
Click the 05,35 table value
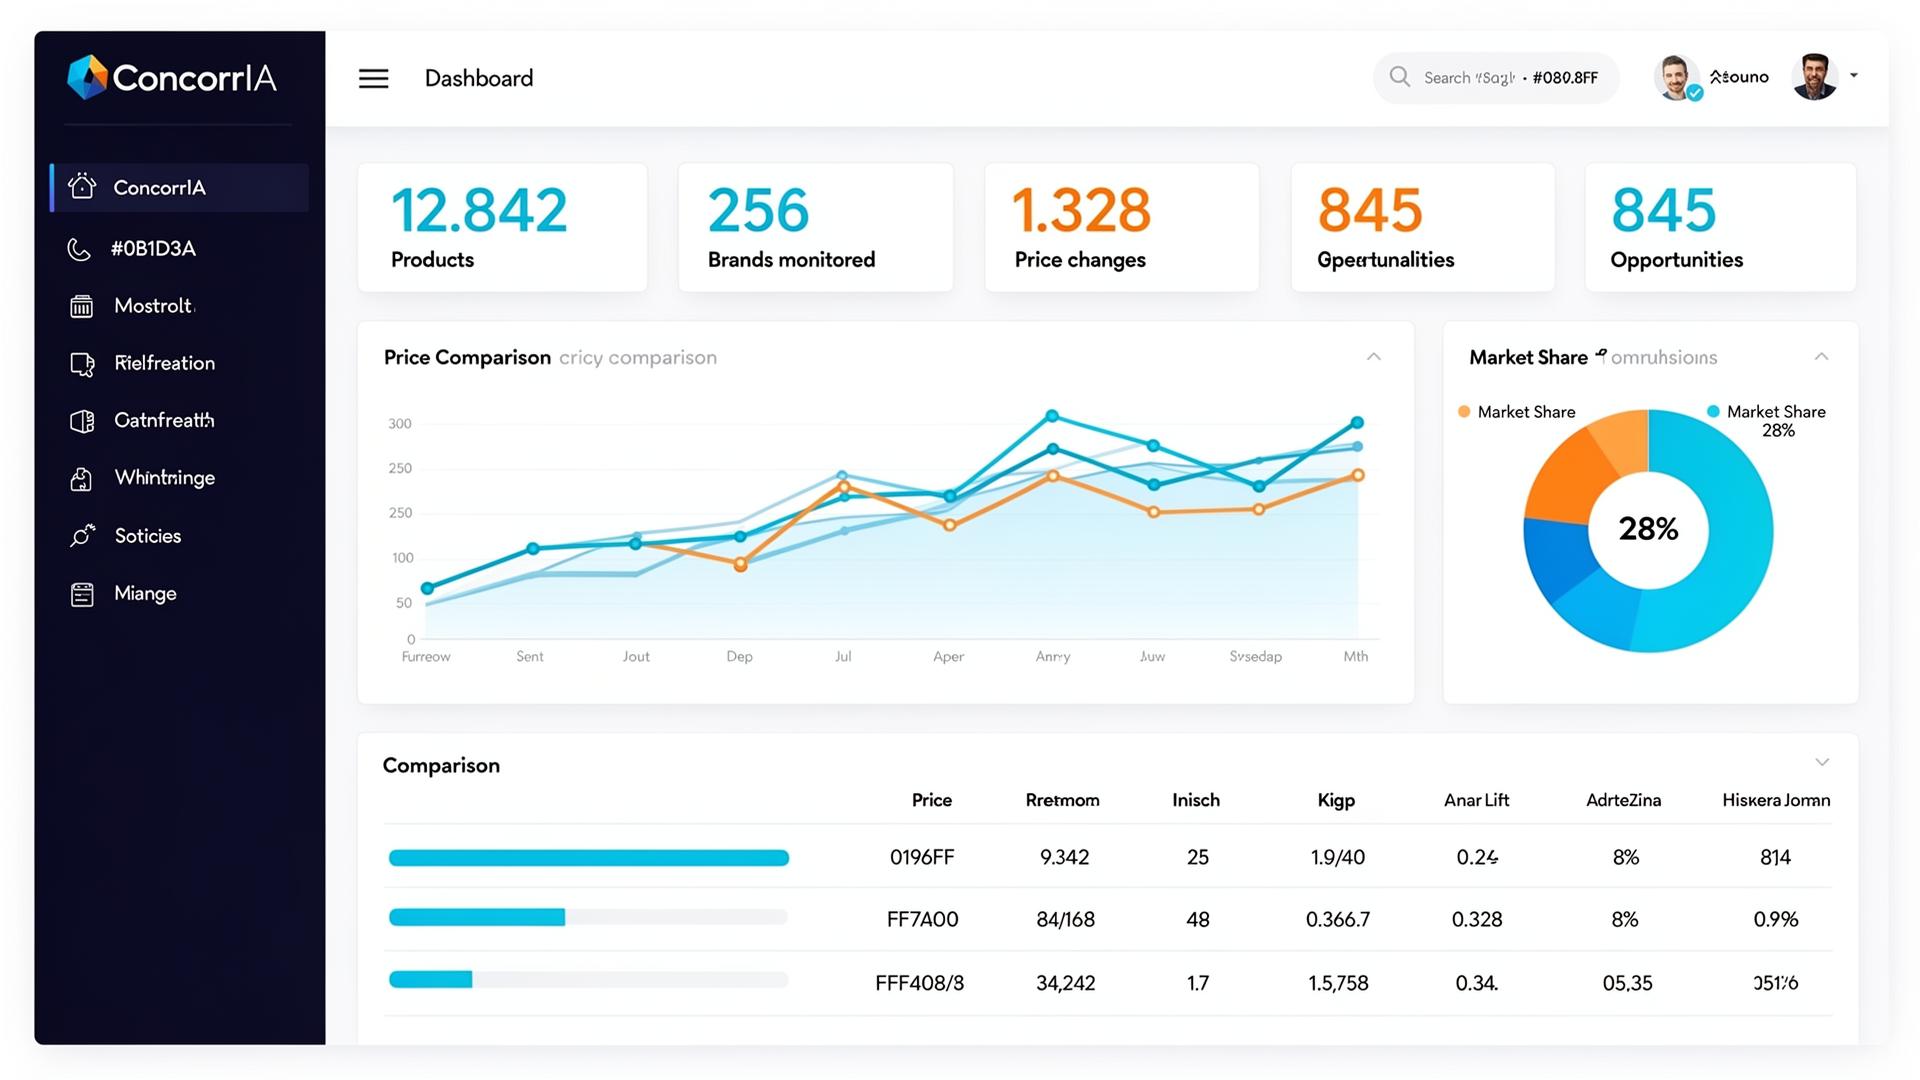pos(1627,984)
